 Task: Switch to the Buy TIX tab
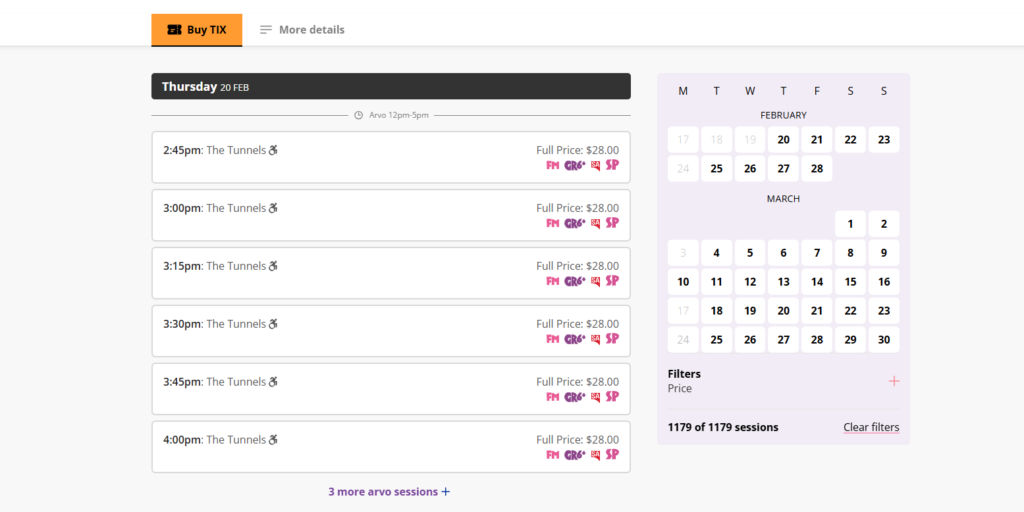click(x=197, y=30)
